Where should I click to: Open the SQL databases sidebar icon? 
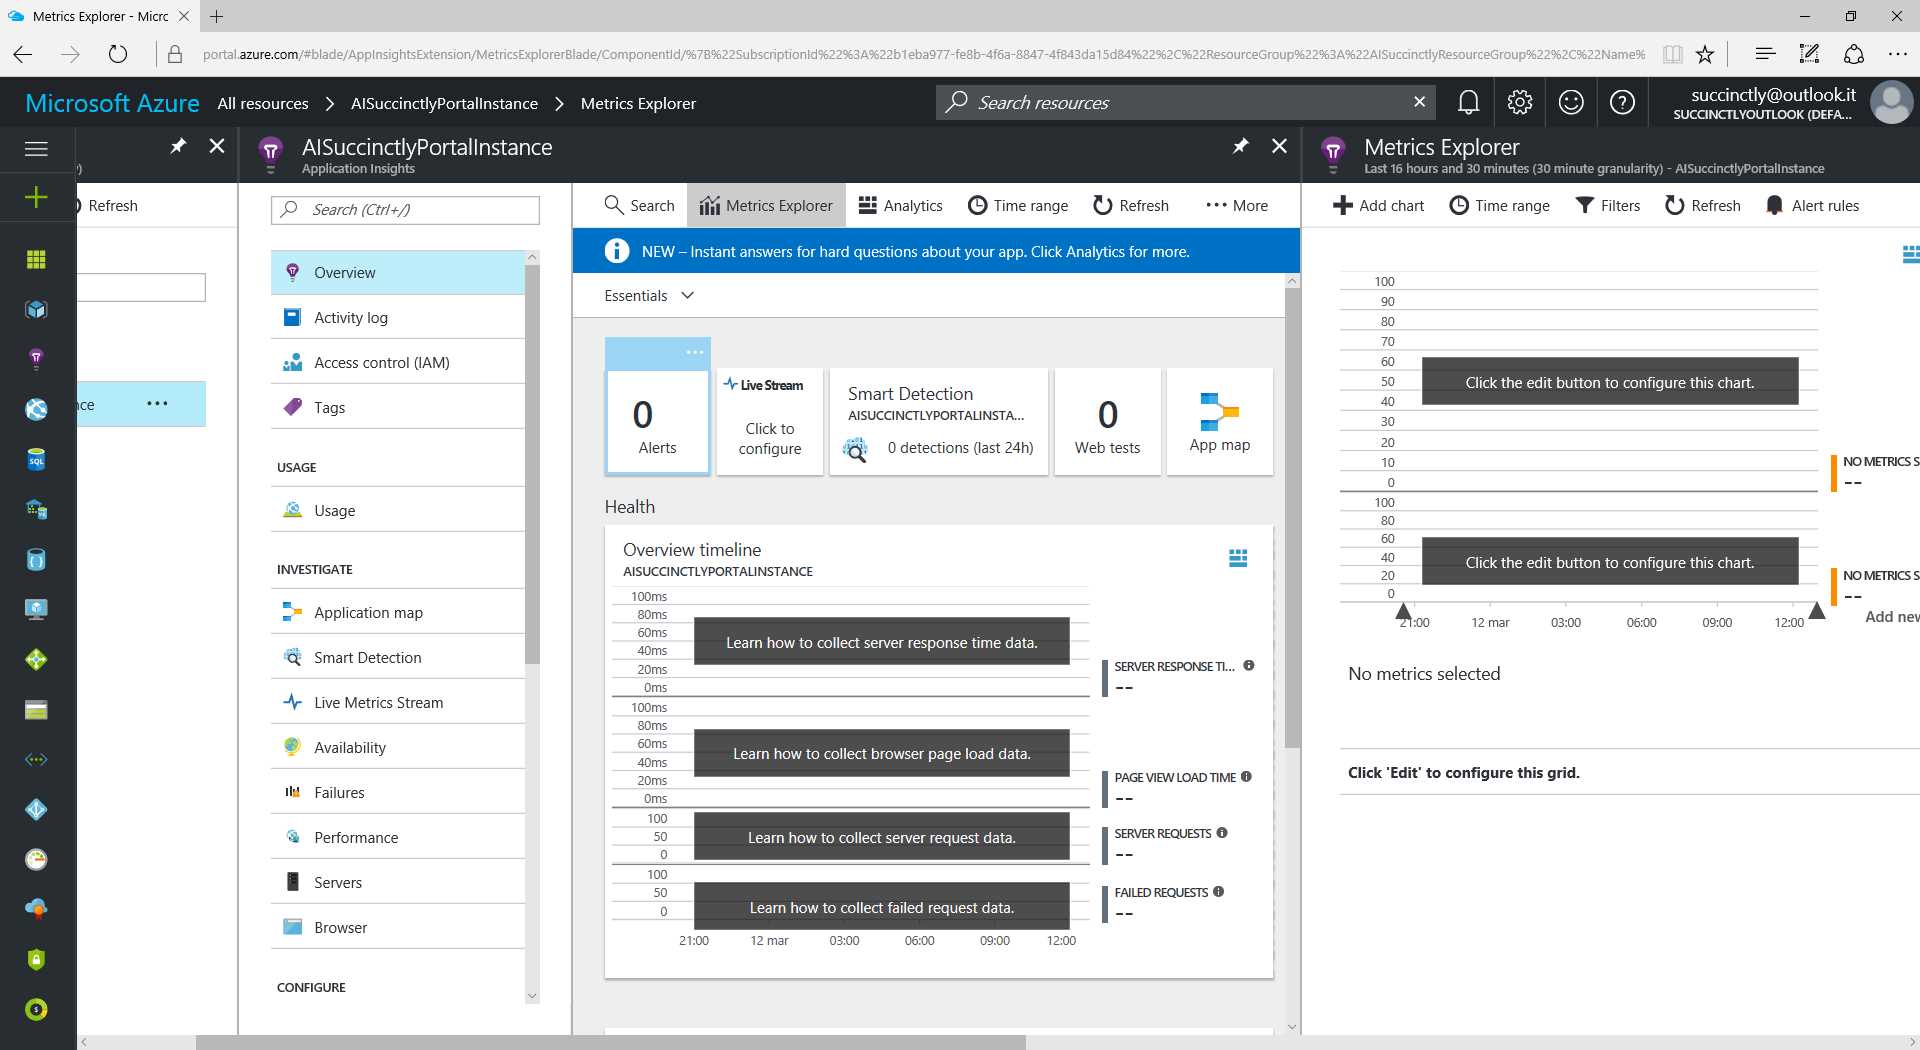(36, 459)
